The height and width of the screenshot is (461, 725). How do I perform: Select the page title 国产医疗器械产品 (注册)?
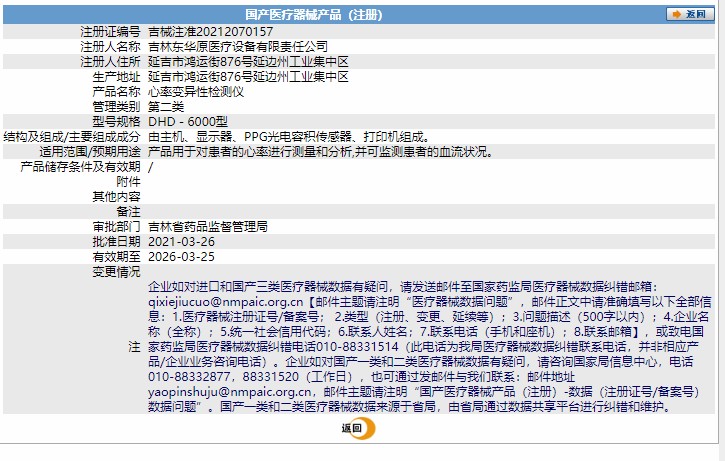tap(313, 15)
